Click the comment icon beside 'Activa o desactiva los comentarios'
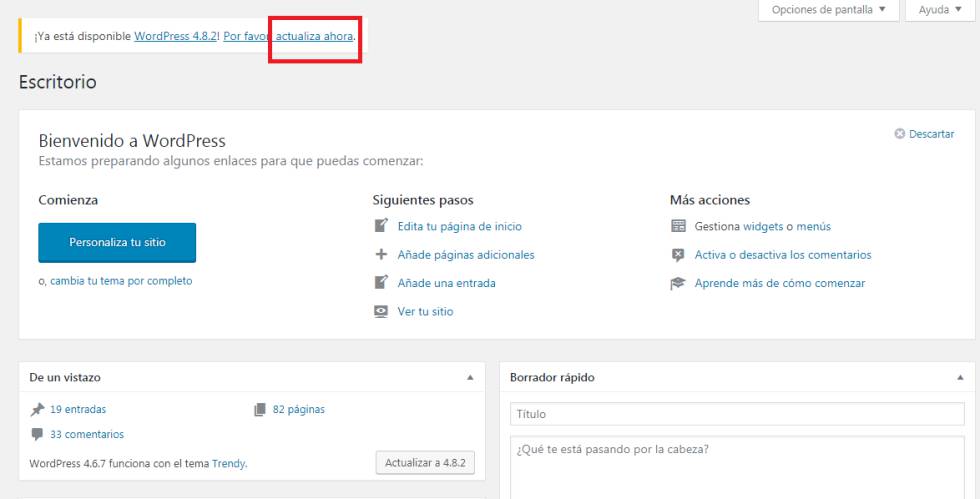The height and width of the screenshot is (499, 980). [x=678, y=255]
